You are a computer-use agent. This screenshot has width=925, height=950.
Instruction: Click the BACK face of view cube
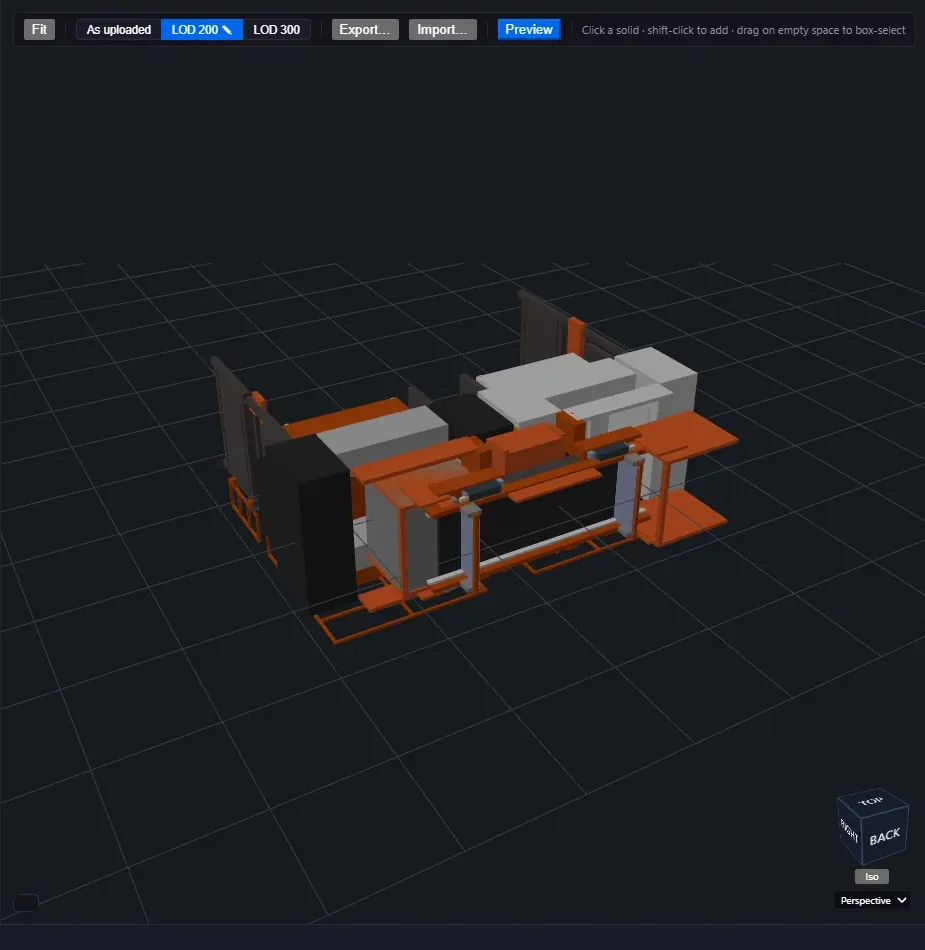[885, 836]
